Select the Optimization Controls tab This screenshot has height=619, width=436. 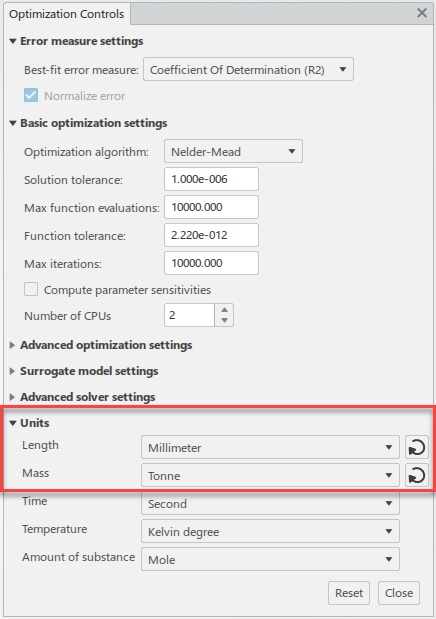(x=67, y=14)
